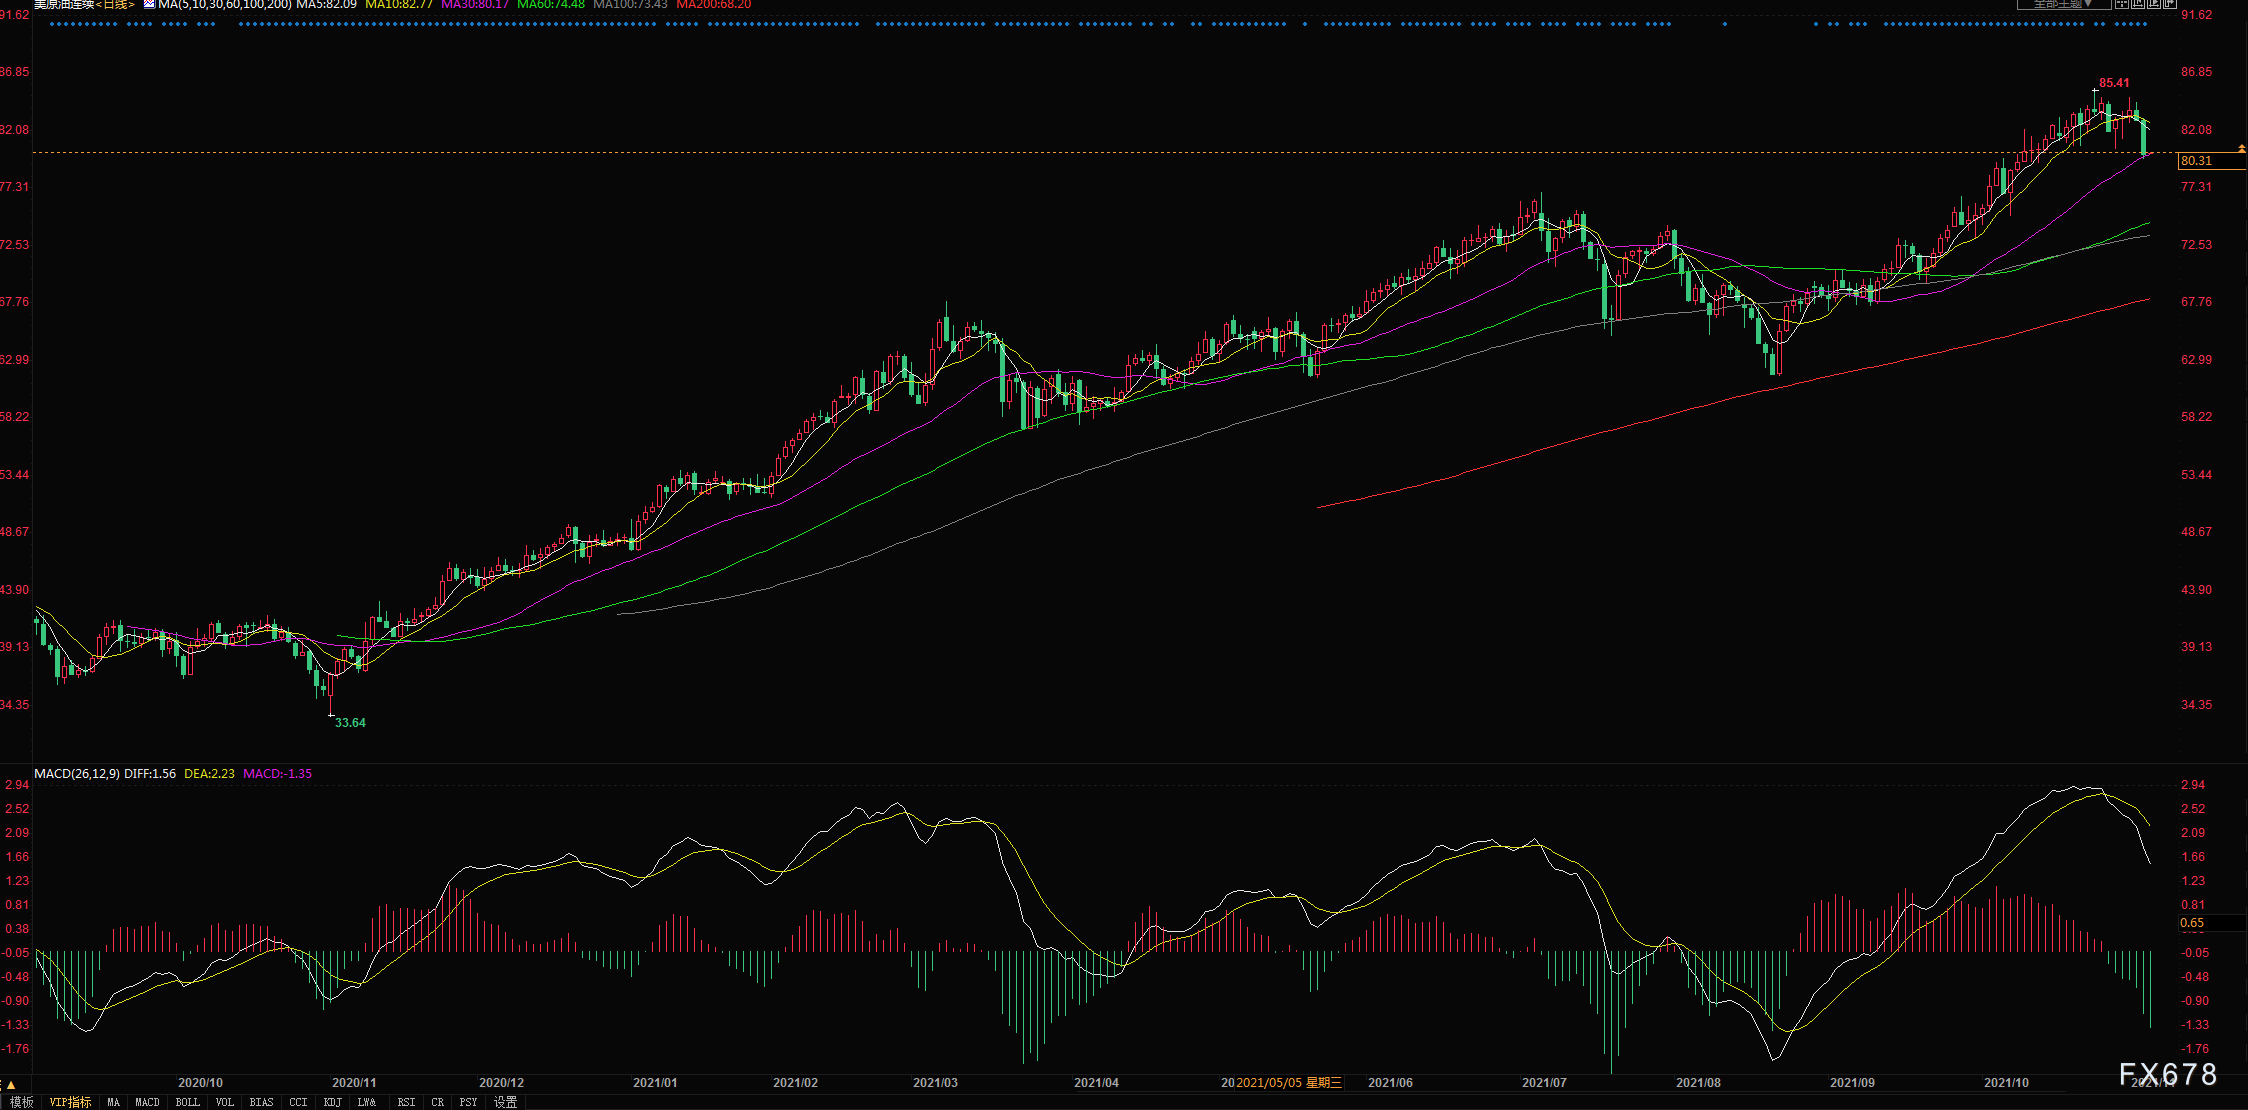Open the 全部主题 theme dropdown

(2064, 4)
